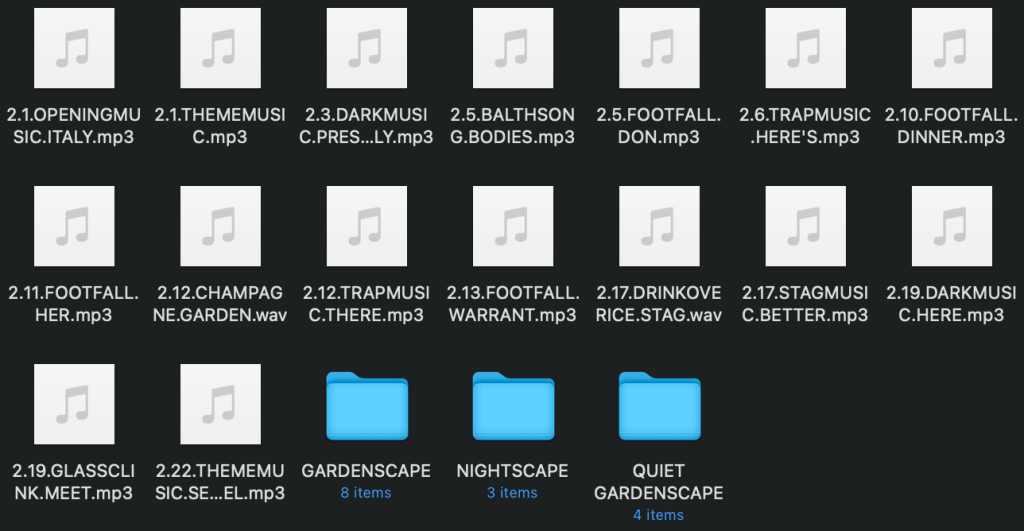Click the QUIET GARDENSCAPE folder name label
Screen dimensions: 1024x531
pyautogui.click(x=658, y=481)
